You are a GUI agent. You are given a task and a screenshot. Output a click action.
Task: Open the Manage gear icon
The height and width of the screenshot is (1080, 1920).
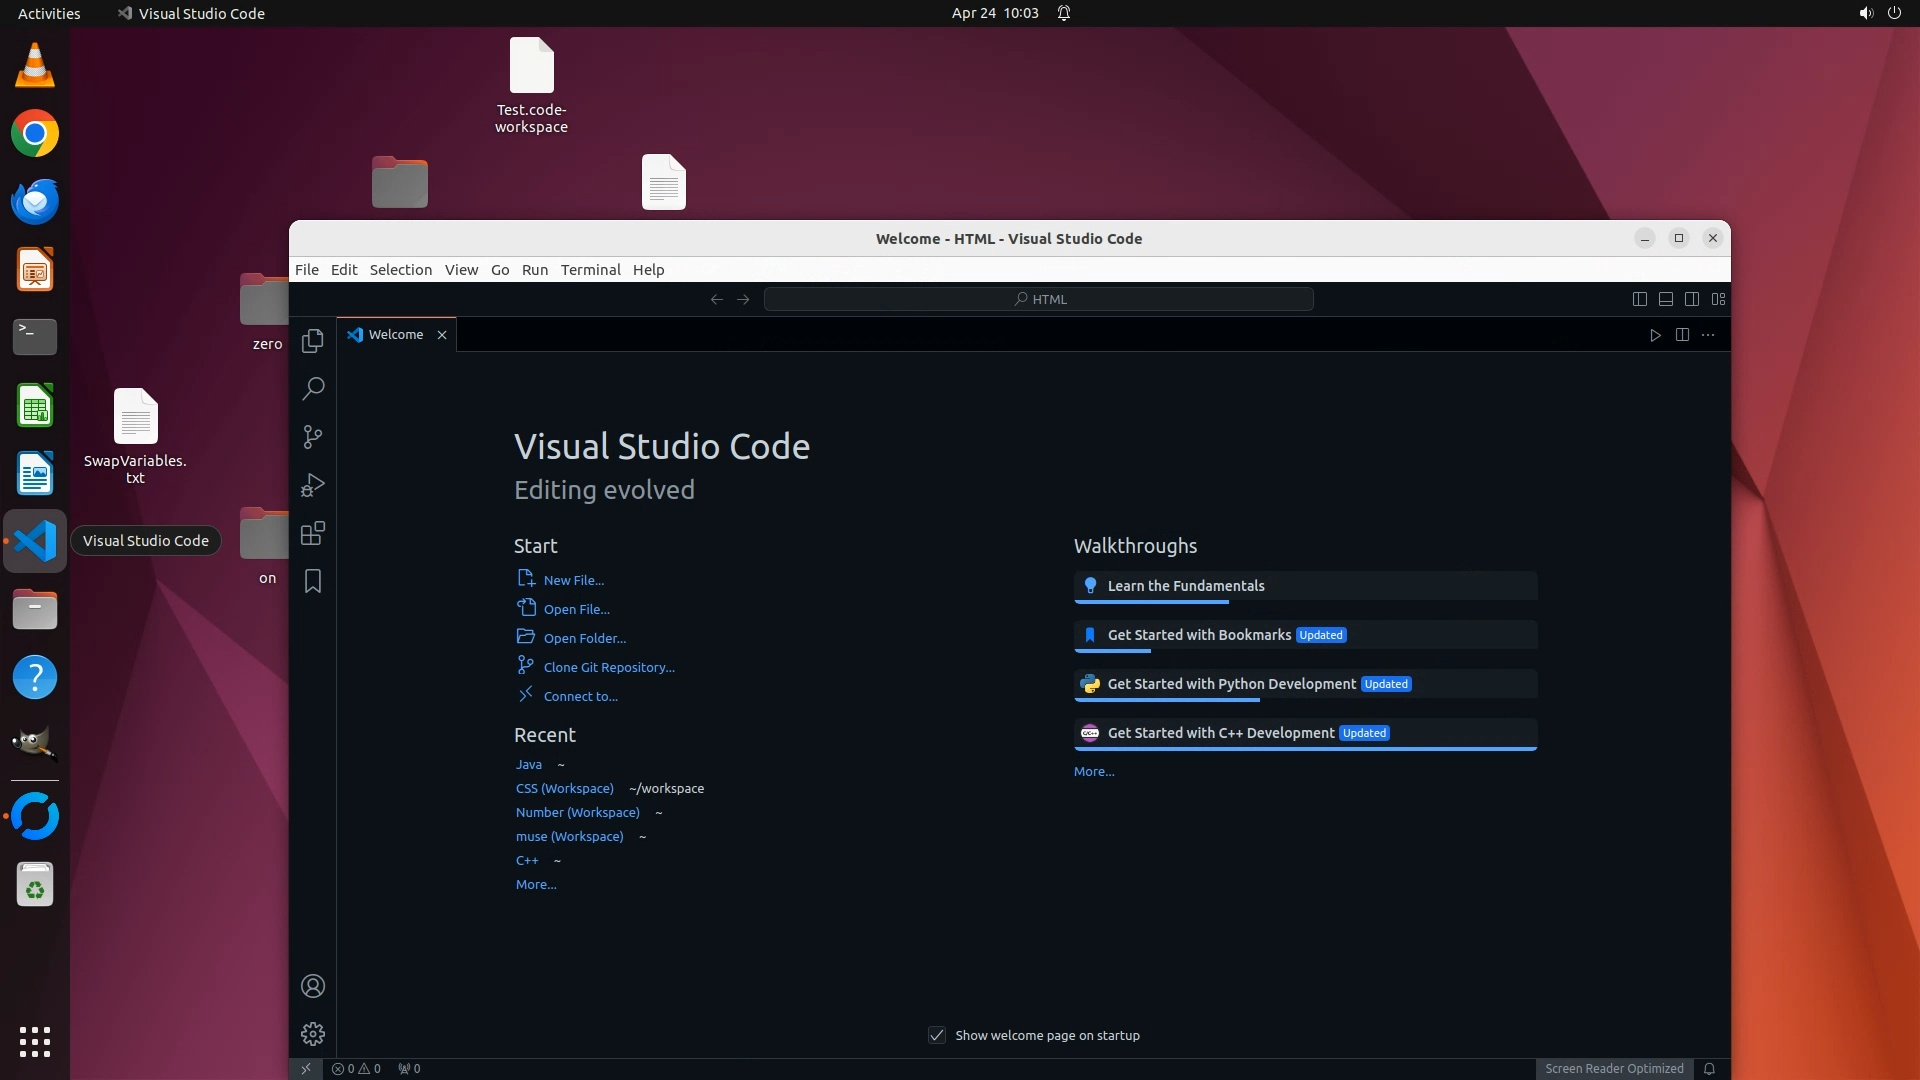pos(313,1033)
